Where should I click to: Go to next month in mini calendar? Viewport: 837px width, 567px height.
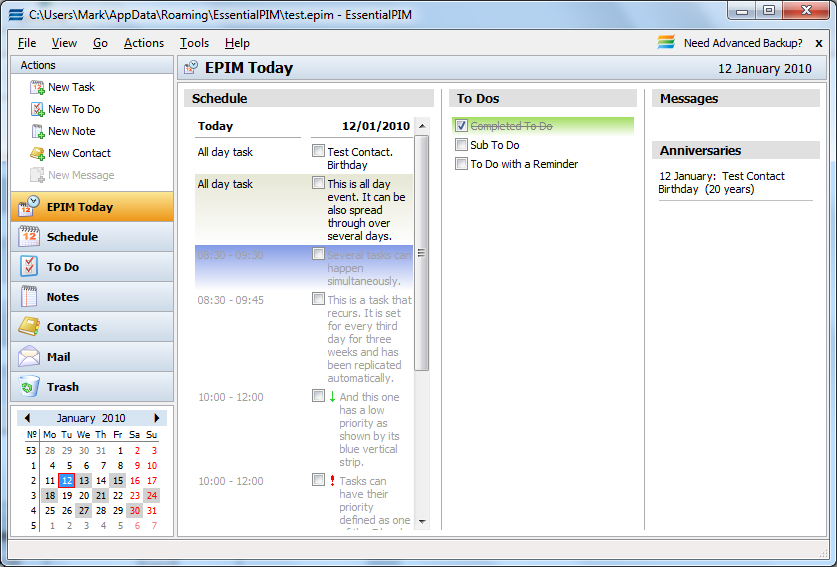156,418
